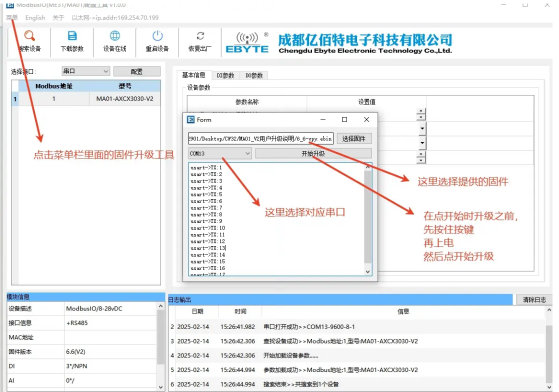Switch language via English menu item
This screenshot has height=392, width=559.
[35, 17]
